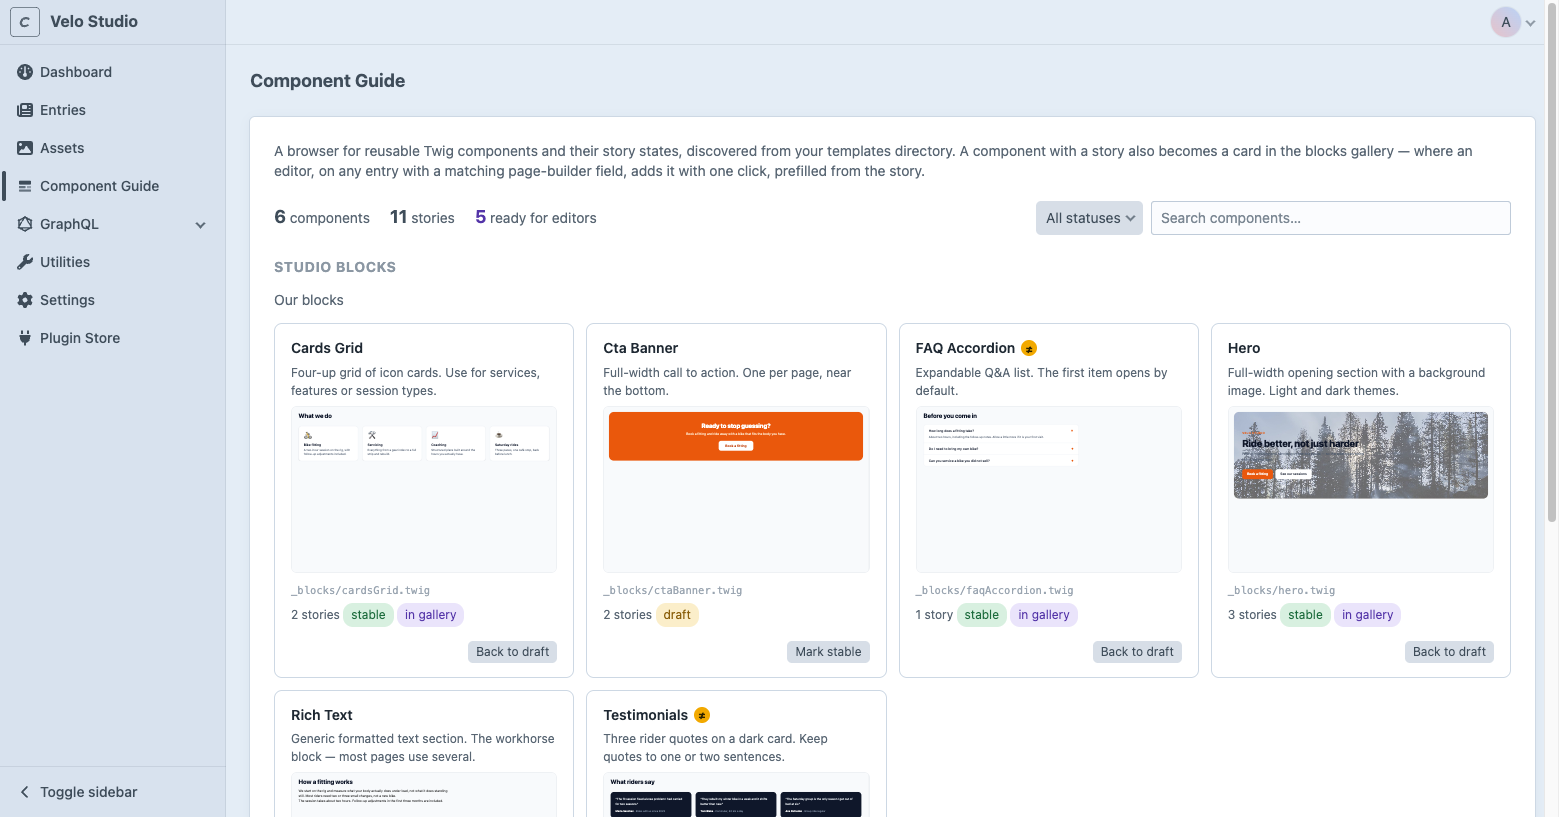
Task: Click the Rich Text title
Action: [322, 715]
